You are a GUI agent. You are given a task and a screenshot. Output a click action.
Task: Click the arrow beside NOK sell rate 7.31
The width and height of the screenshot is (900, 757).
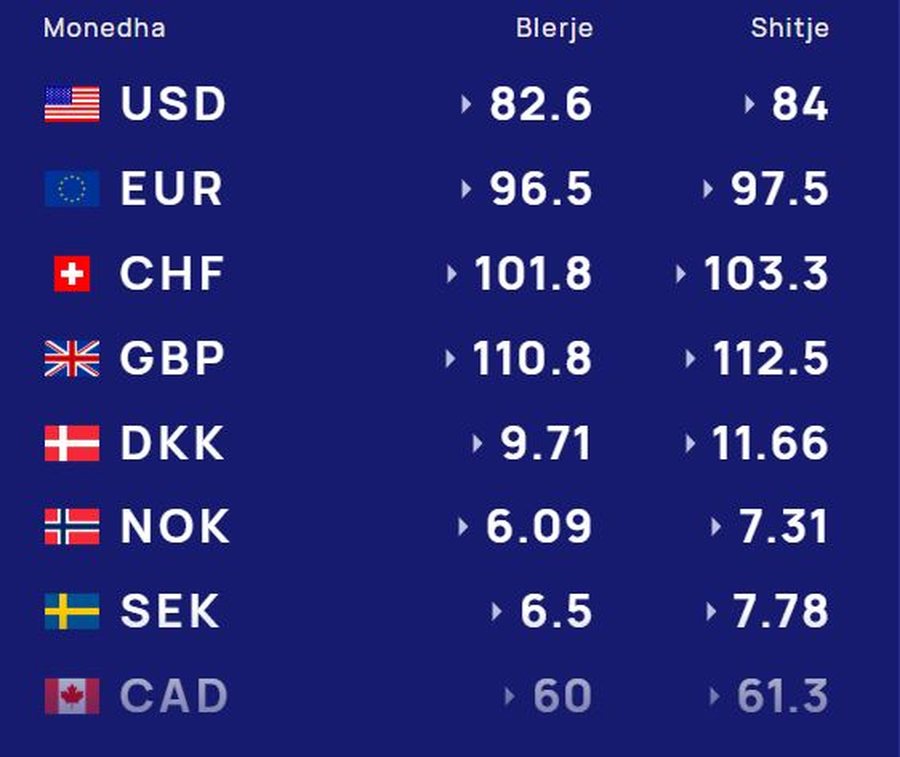[x=715, y=526]
